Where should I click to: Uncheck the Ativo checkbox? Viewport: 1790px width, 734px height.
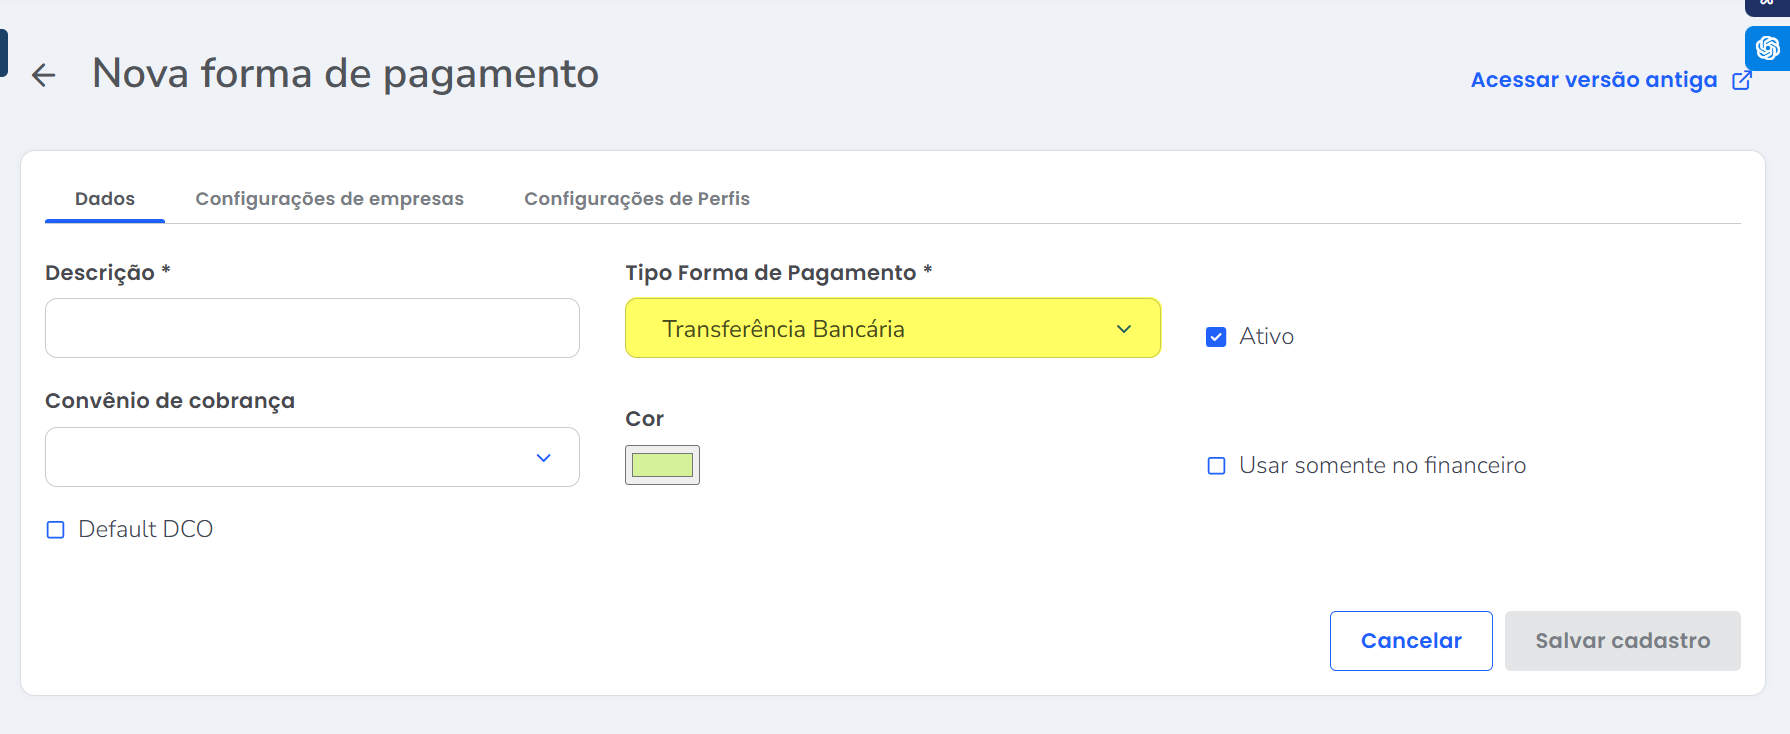(1216, 337)
